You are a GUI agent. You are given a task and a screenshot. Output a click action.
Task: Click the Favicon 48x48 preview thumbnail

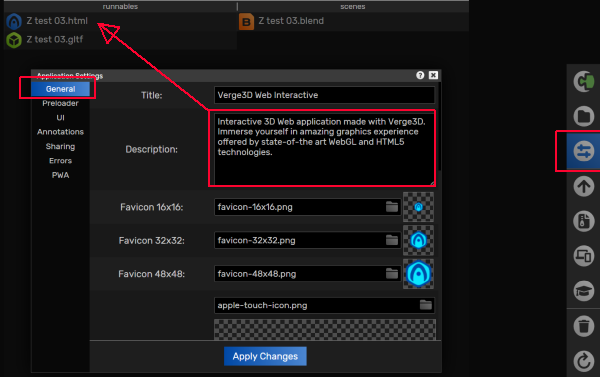[x=418, y=274]
